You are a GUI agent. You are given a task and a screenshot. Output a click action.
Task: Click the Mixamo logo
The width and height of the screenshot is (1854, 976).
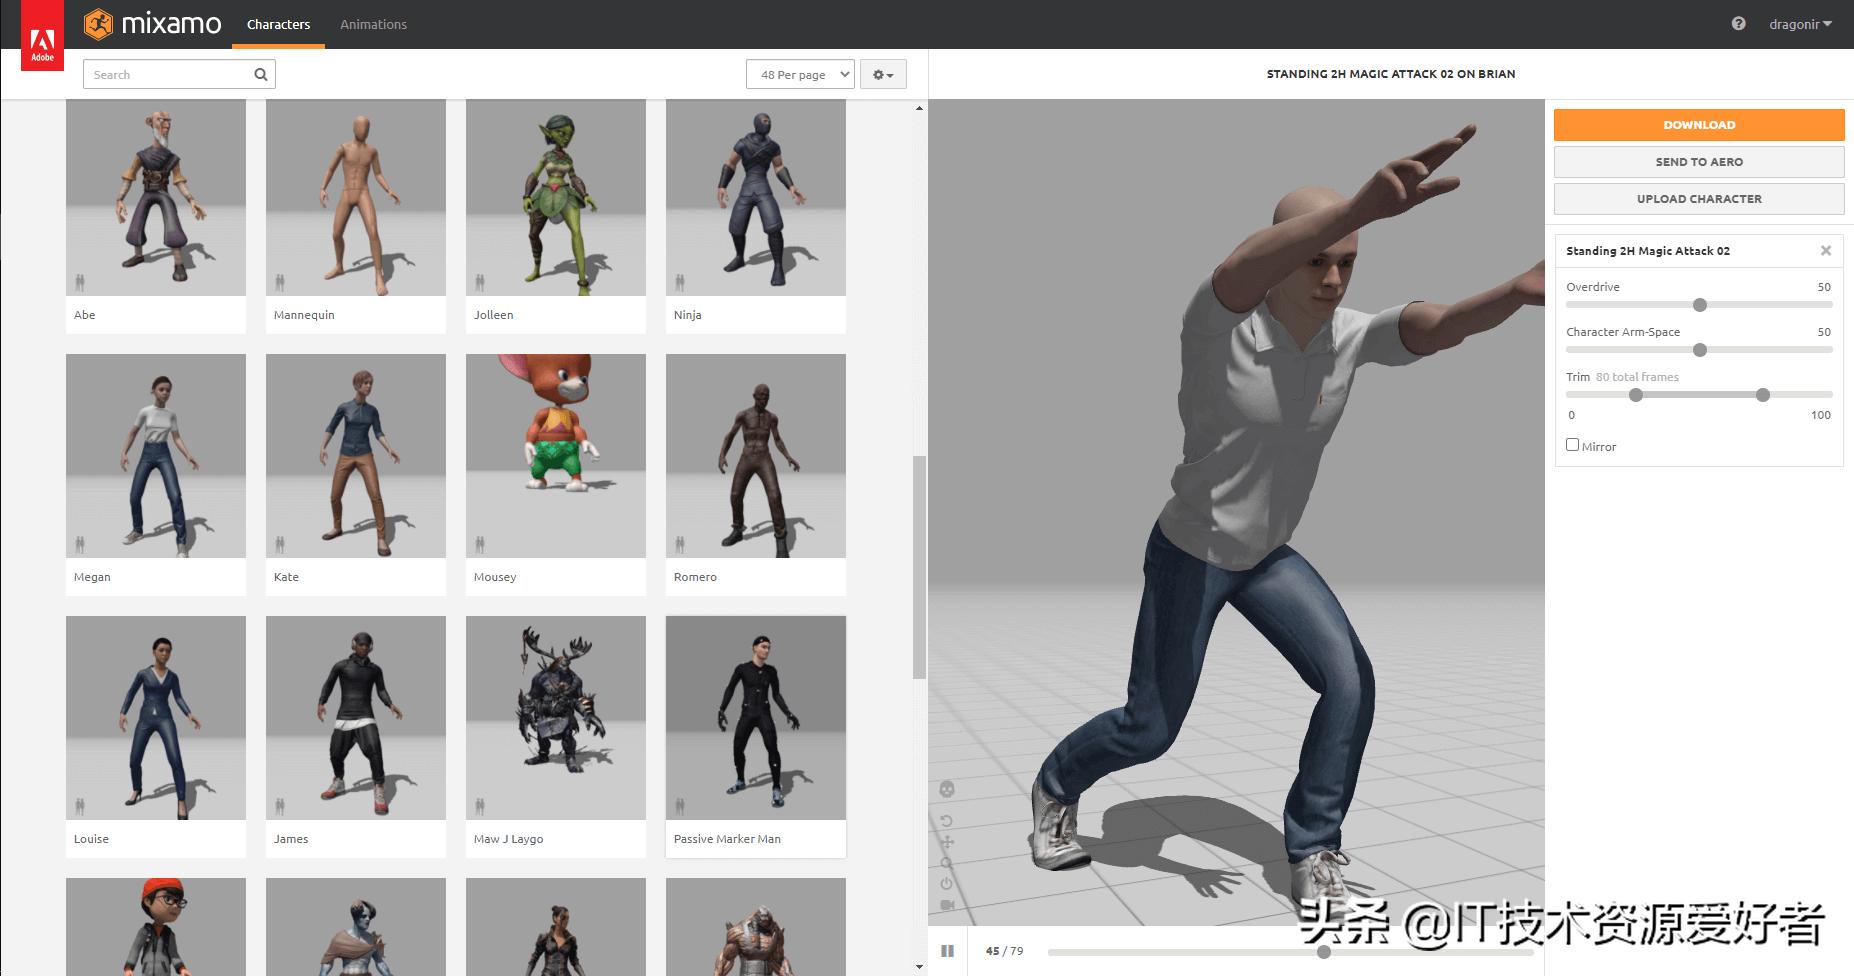tap(153, 24)
